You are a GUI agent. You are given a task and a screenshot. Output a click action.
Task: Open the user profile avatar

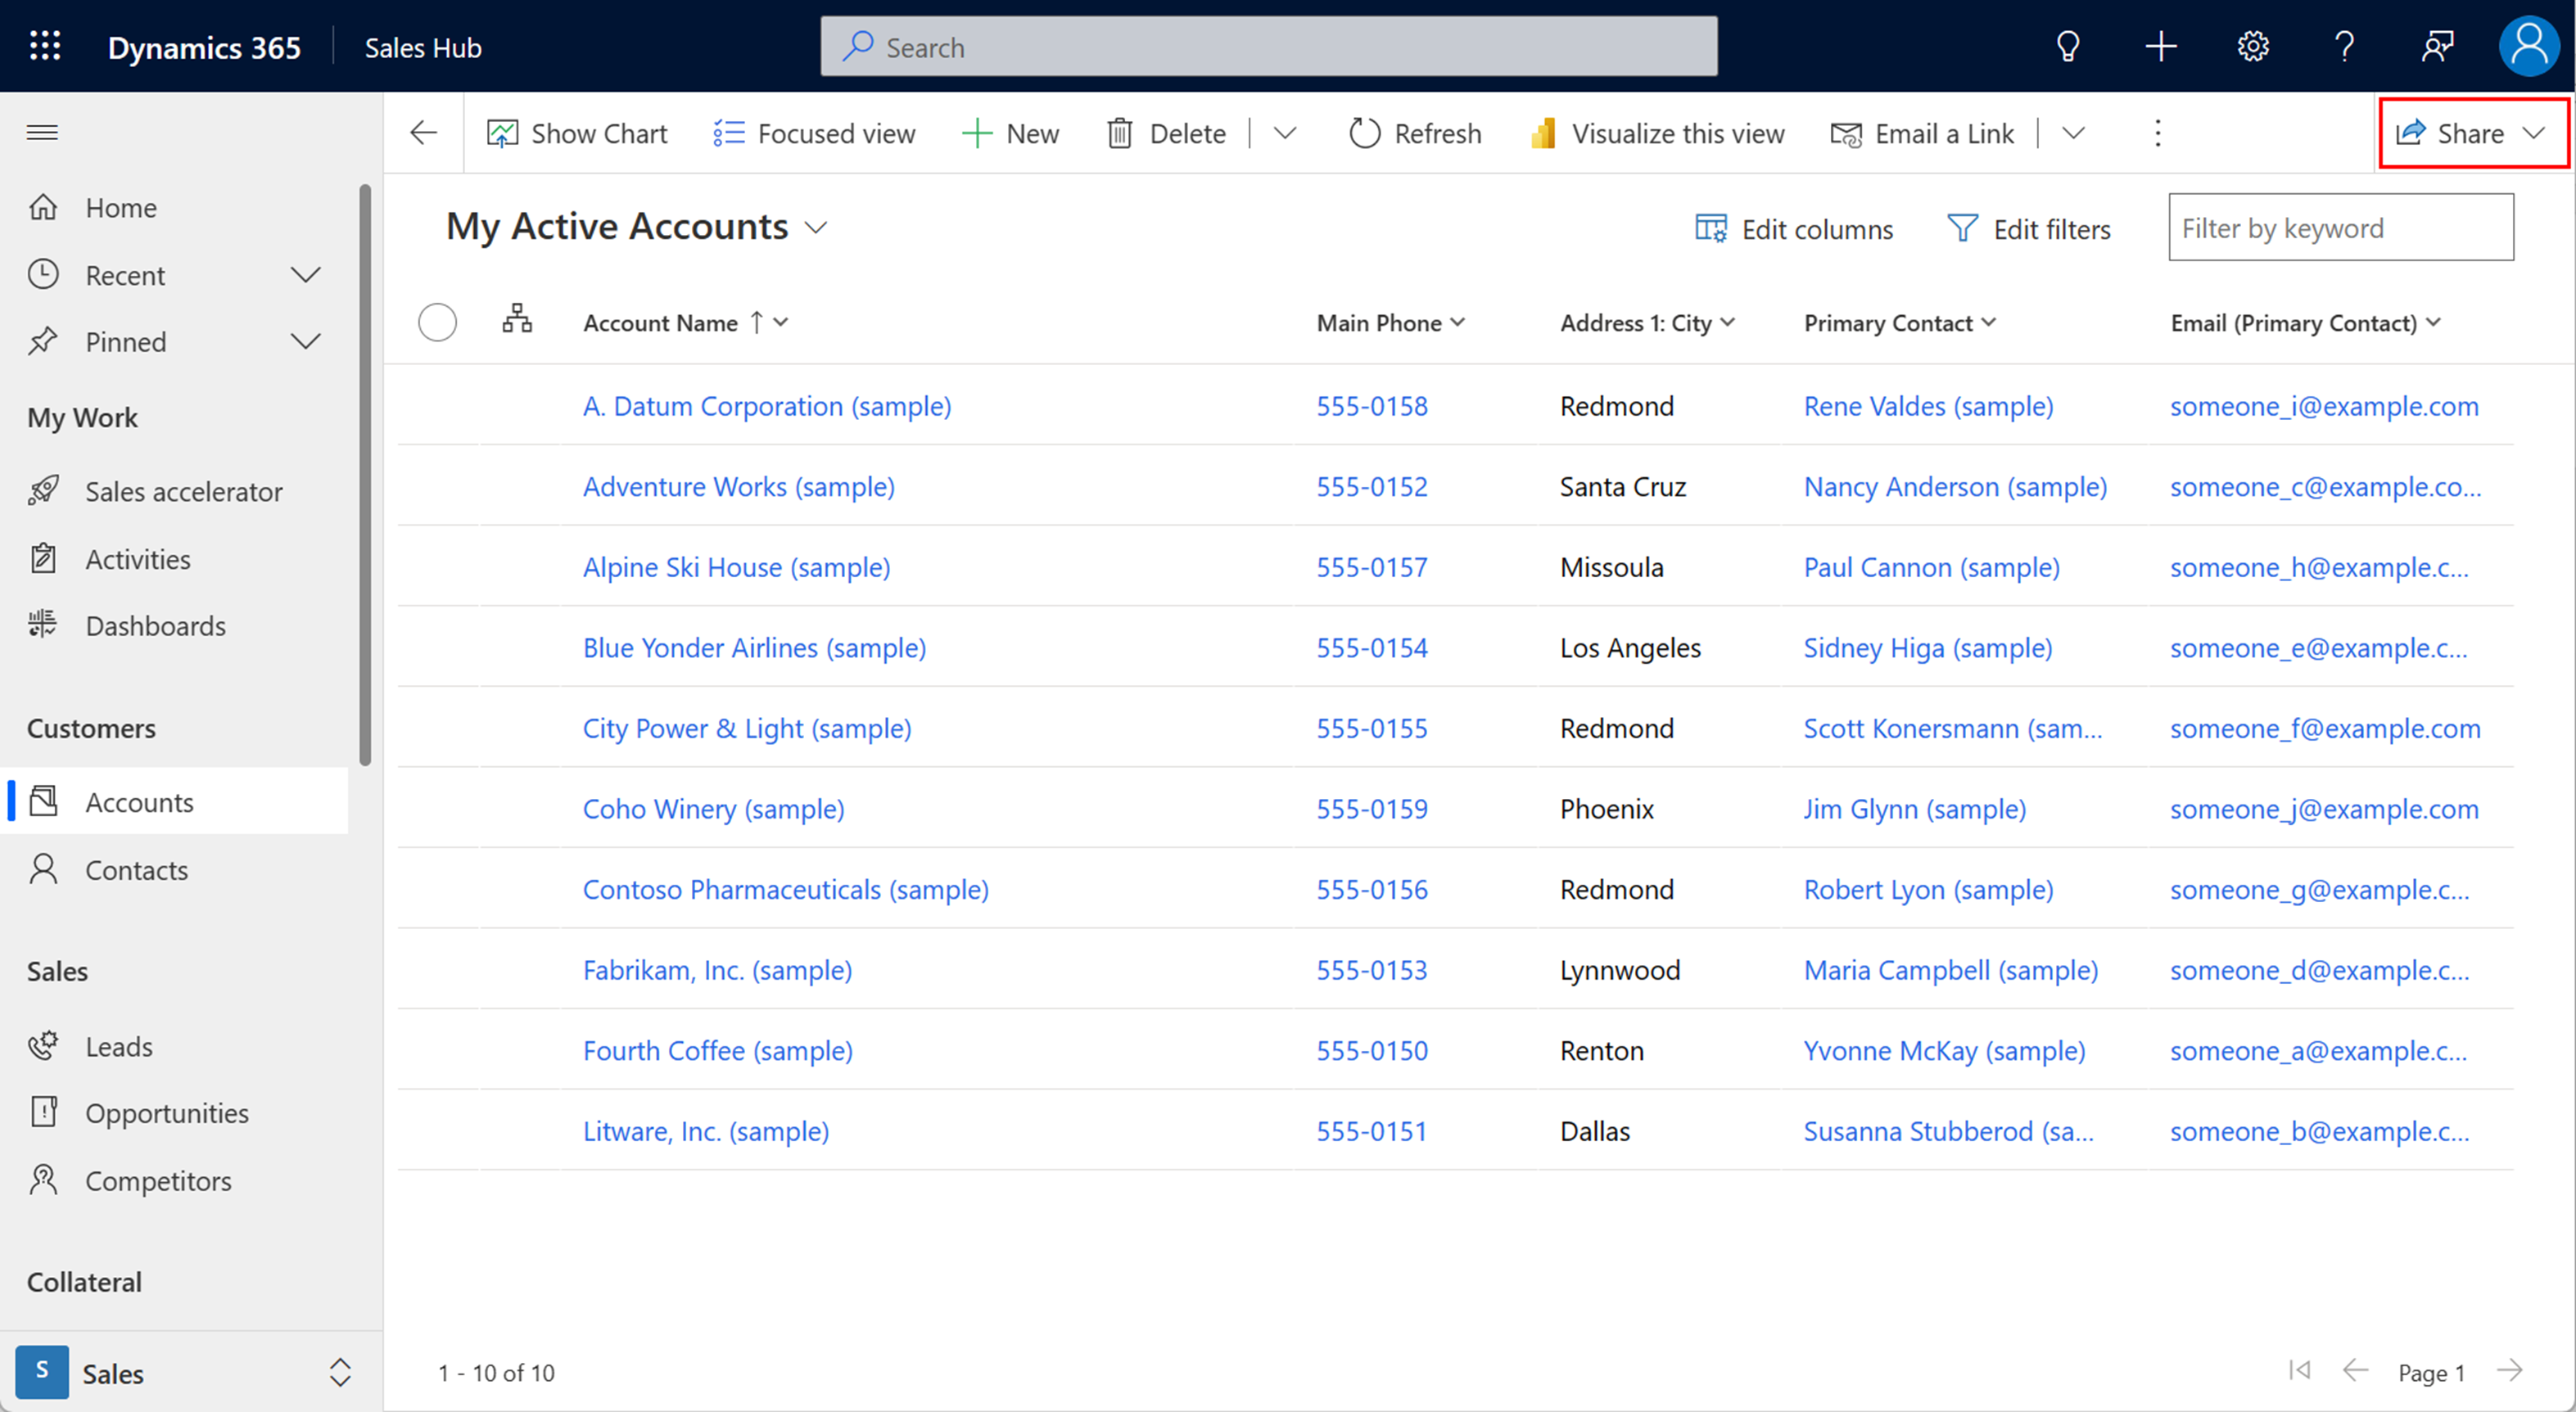click(2529, 46)
